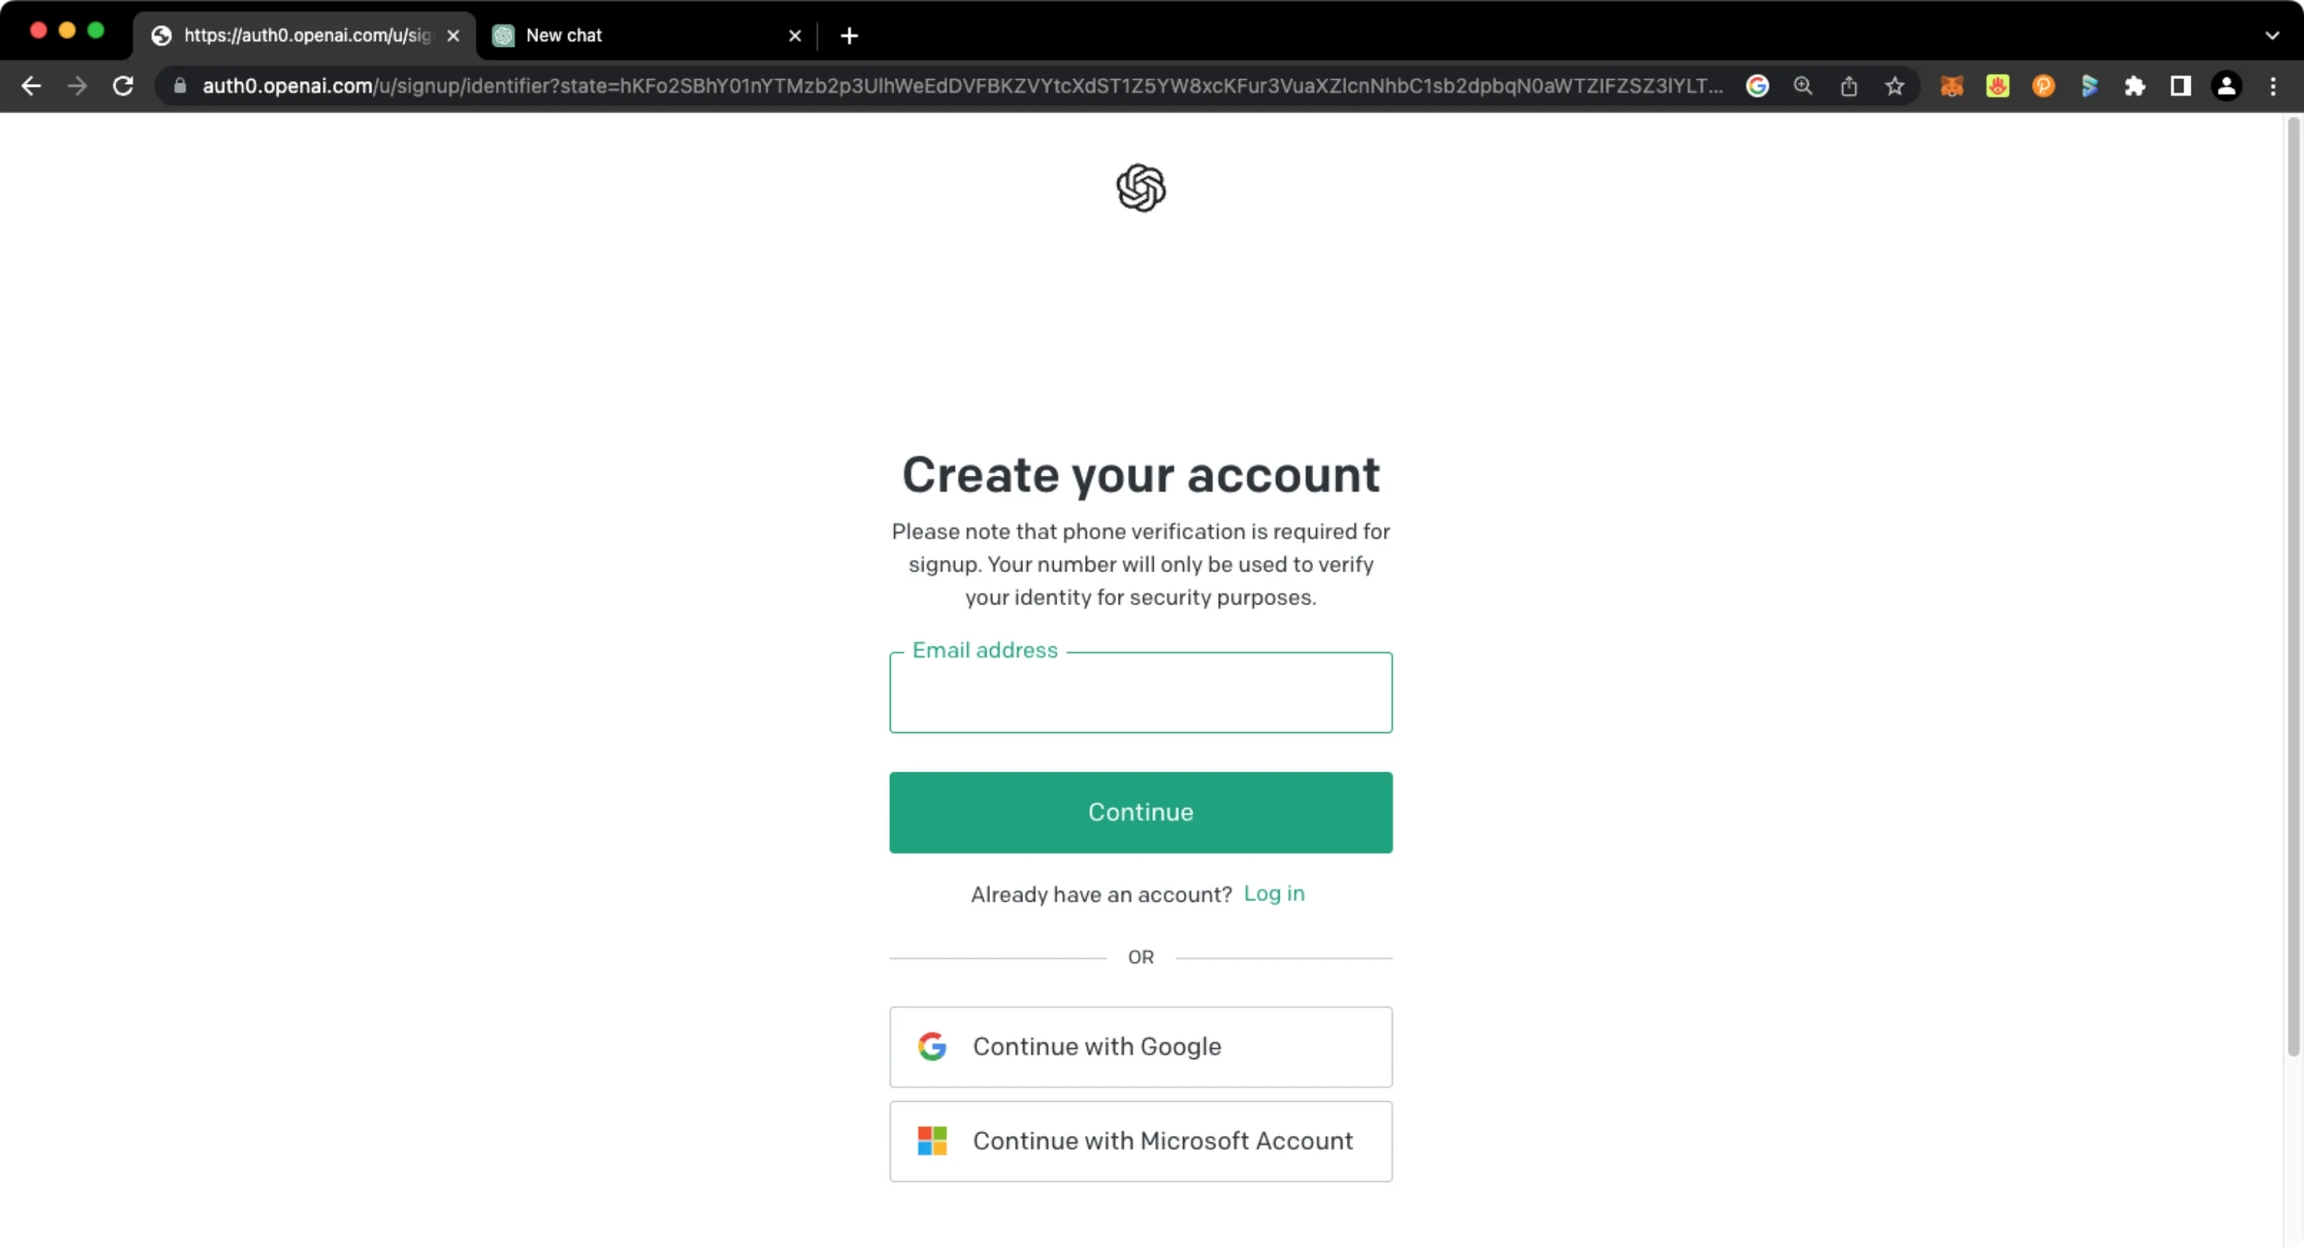
Task: Choose Continue with Microsoft Account
Action: pyautogui.click(x=1140, y=1141)
